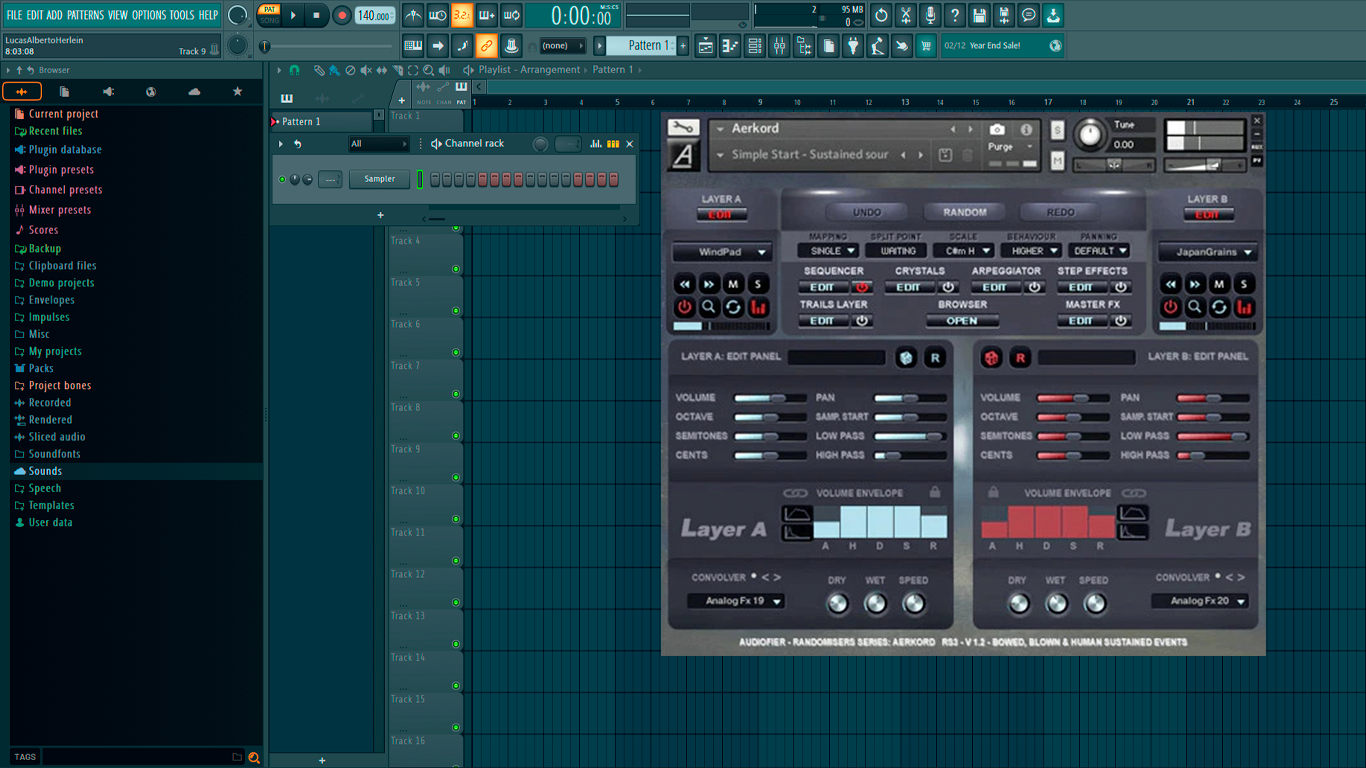Image resolution: width=1366 pixels, height=768 pixels.
Task: Toggle the Crystals power button
Action: point(948,287)
